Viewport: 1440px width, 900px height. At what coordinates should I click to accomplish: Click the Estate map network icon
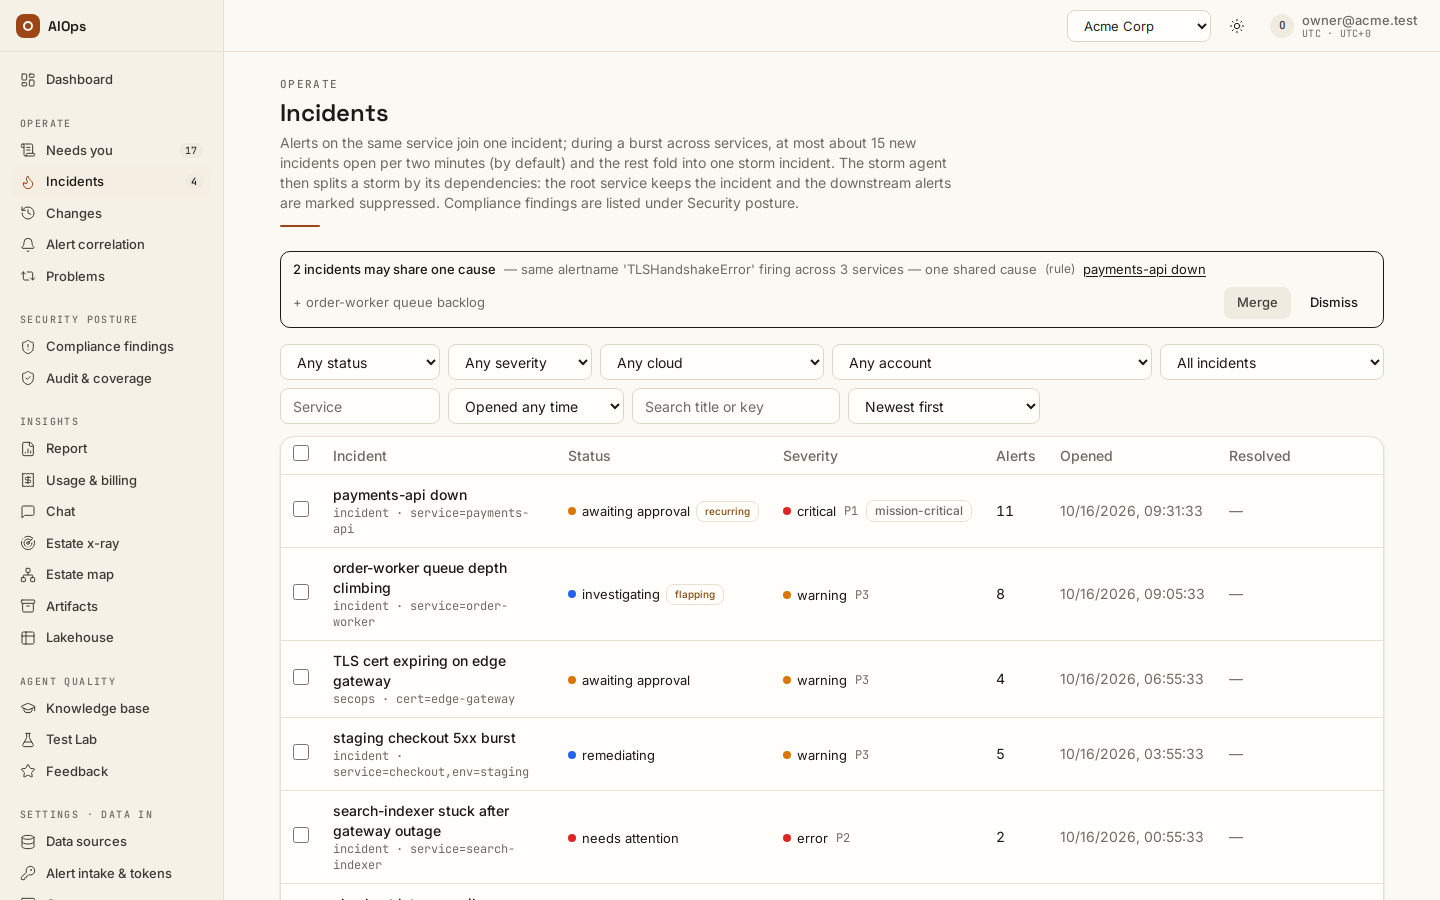click(x=28, y=575)
